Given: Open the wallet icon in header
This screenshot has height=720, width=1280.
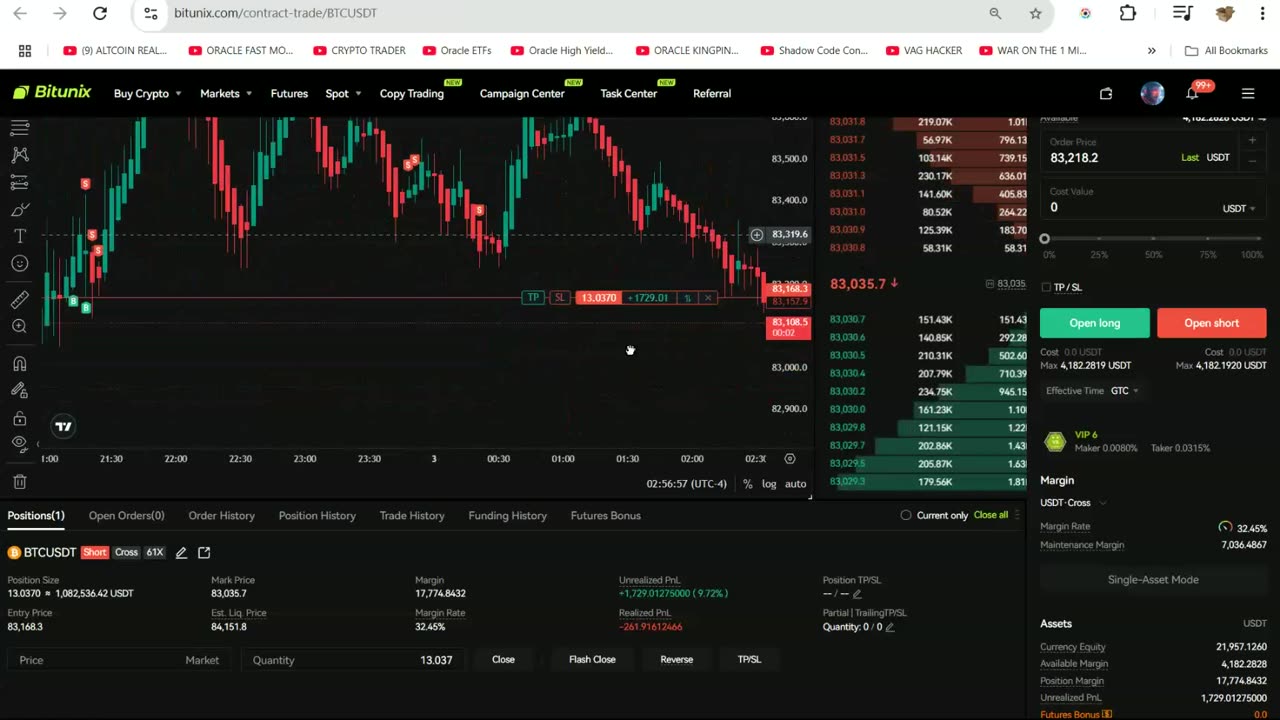Looking at the screenshot, I should click(x=1106, y=93).
